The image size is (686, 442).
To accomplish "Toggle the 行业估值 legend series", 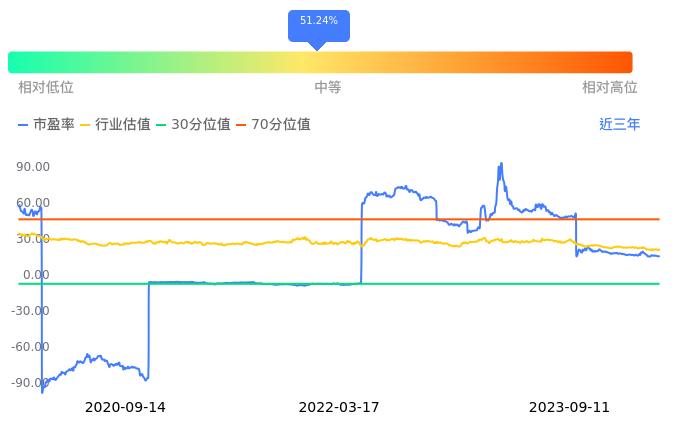I will (x=115, y=125).
